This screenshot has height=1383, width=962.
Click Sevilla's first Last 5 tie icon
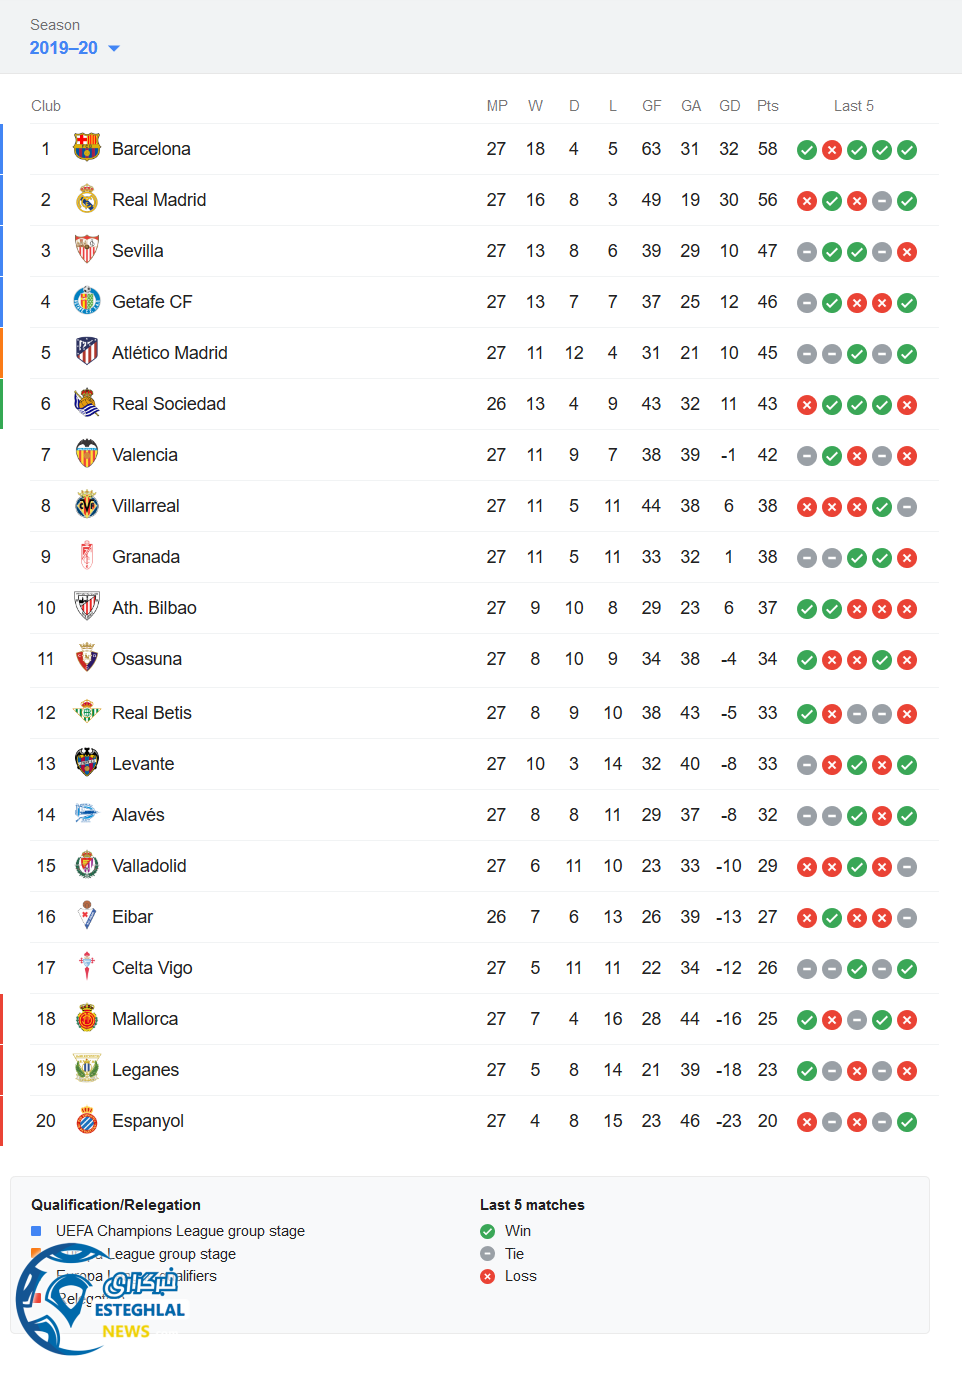pyautogui.click(x=807, y=252)
